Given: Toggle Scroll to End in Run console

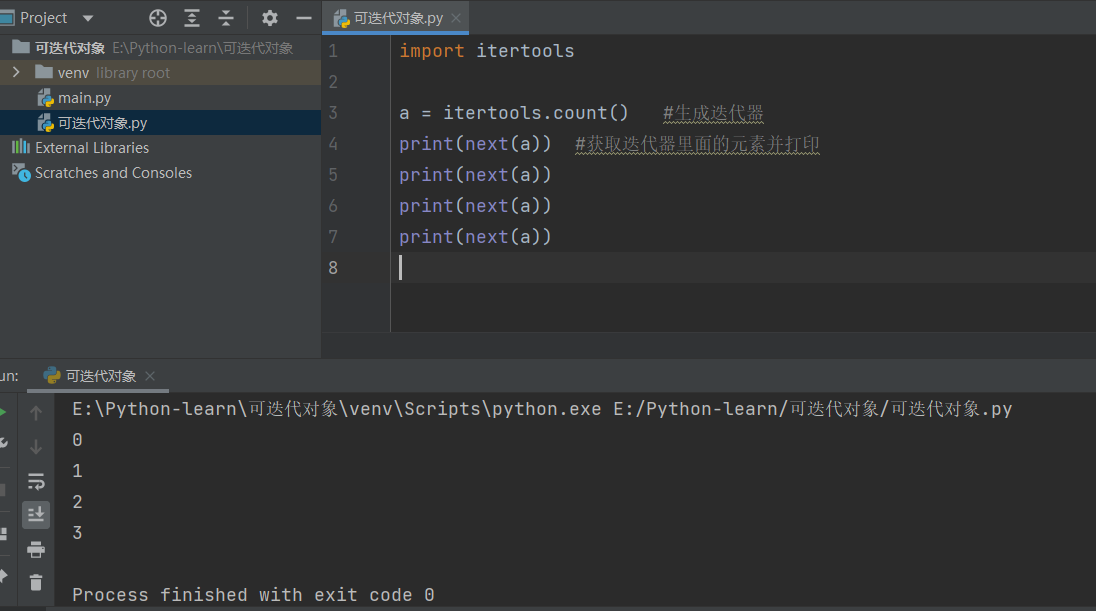Looking at the screenshot, I should tap(36, 515).
